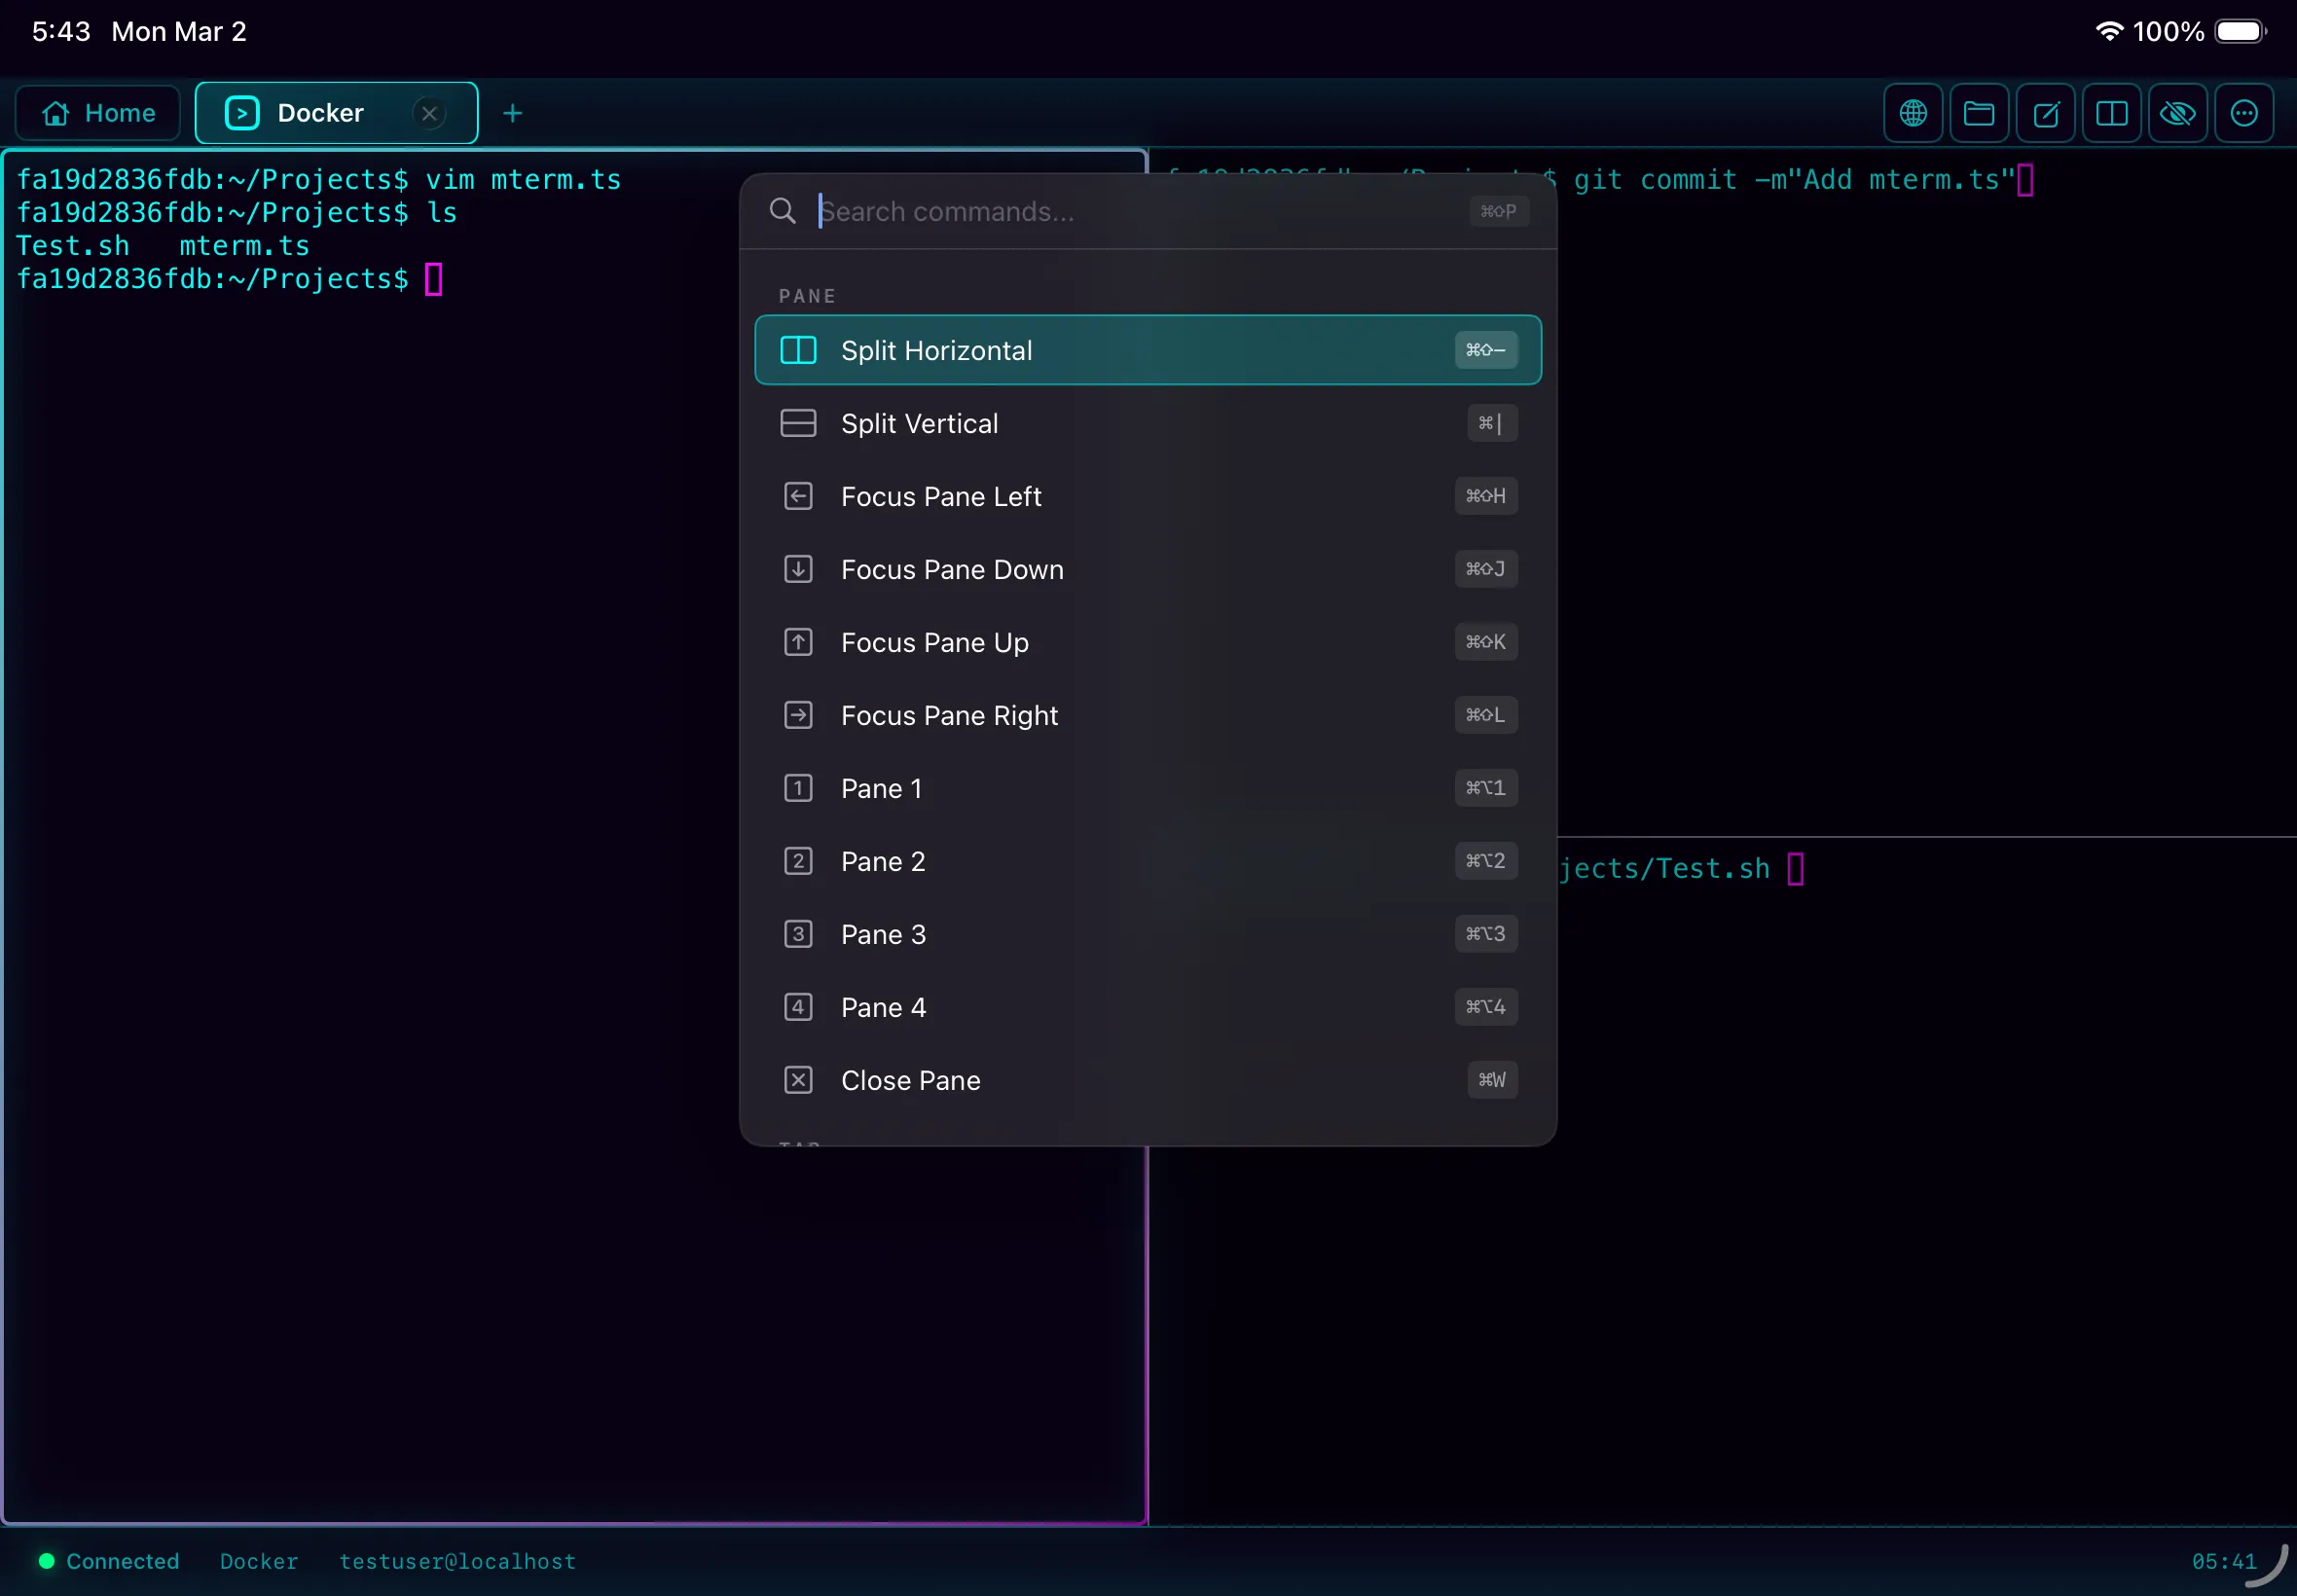
Task: Toggle the crossed-eye visibility icon
Action: pyautogui.click(x=2177, y=113)
